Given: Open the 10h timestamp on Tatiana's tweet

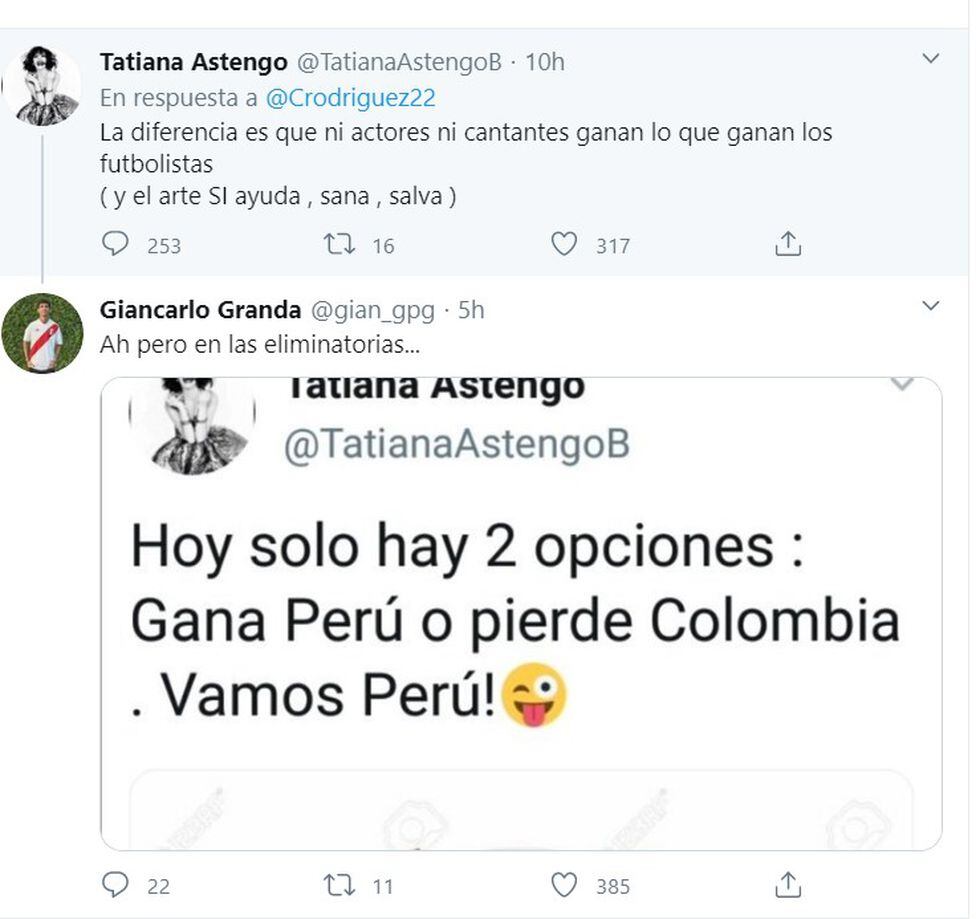Looking at the screenshot, I should 544,62.
